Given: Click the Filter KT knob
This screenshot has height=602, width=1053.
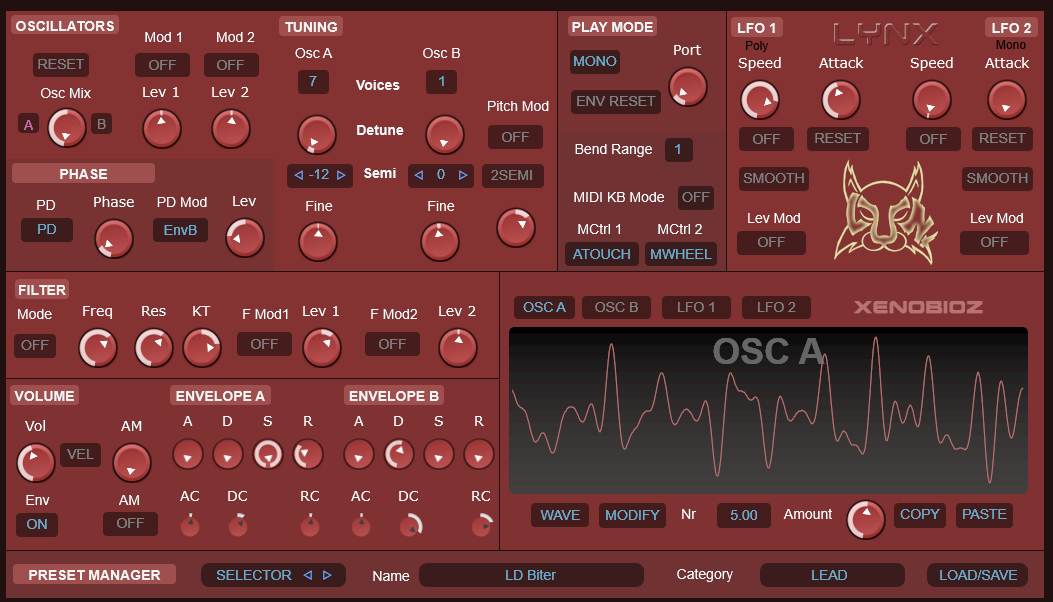Looking at the screenshot, I should tap(202, 348).
